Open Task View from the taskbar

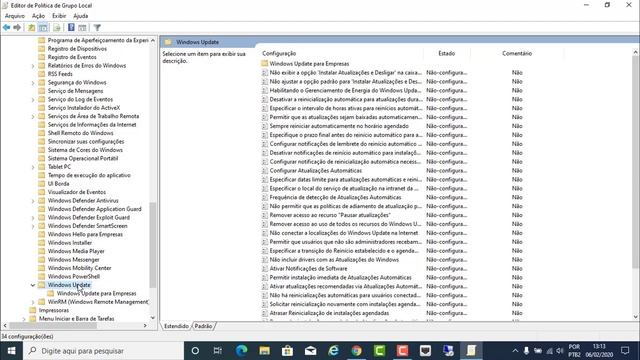tap(218, 351)
